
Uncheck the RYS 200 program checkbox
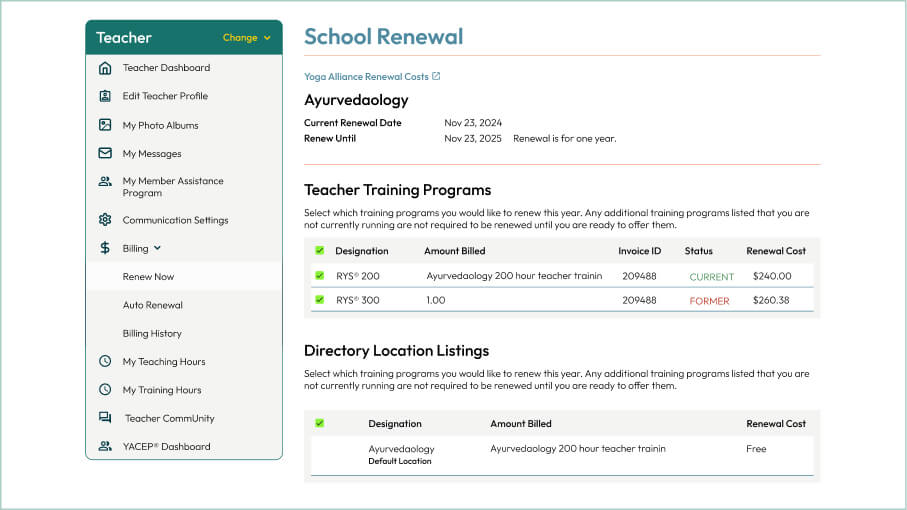pyautogui.click(x=320, y=275)
